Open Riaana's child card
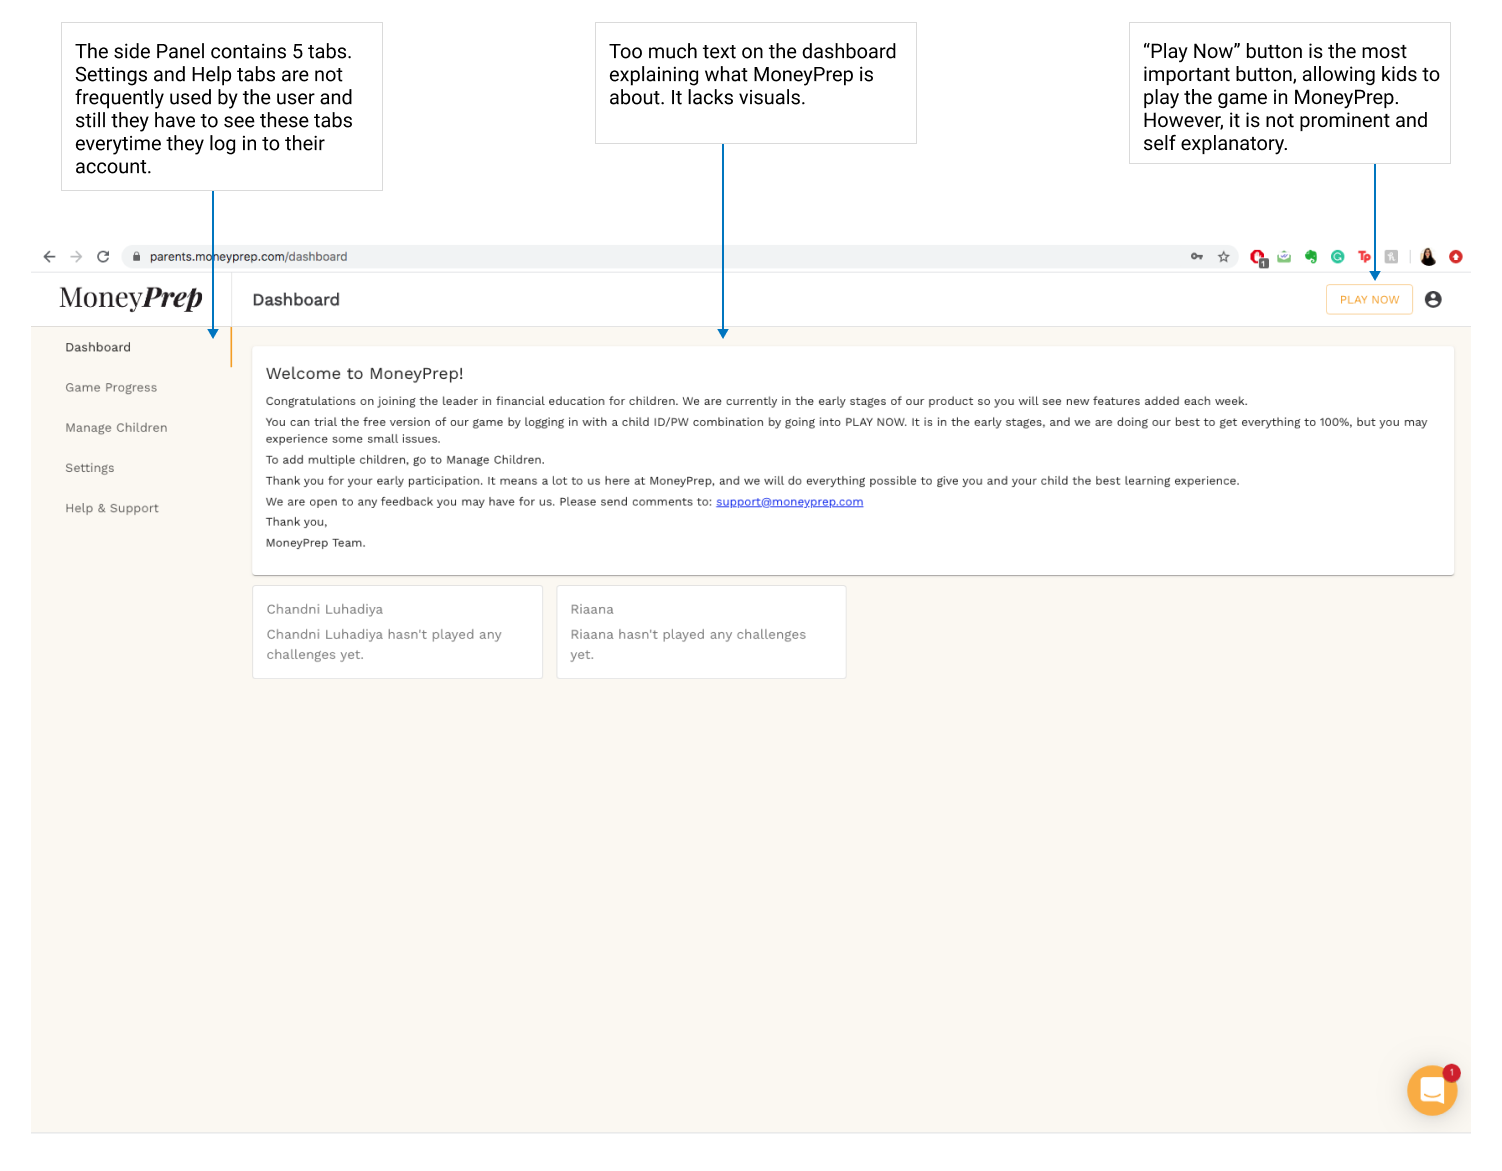 click(701, 632)
